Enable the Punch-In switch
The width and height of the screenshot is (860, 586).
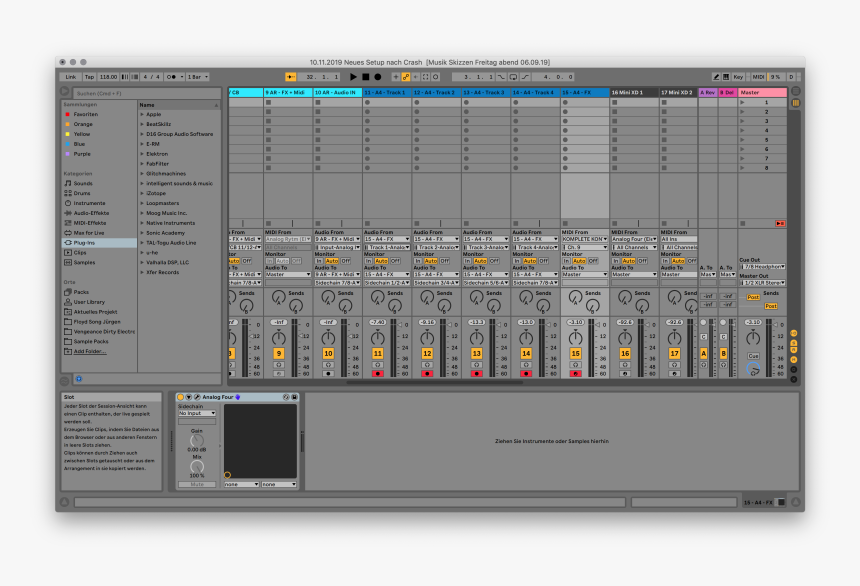pos(501,77)
